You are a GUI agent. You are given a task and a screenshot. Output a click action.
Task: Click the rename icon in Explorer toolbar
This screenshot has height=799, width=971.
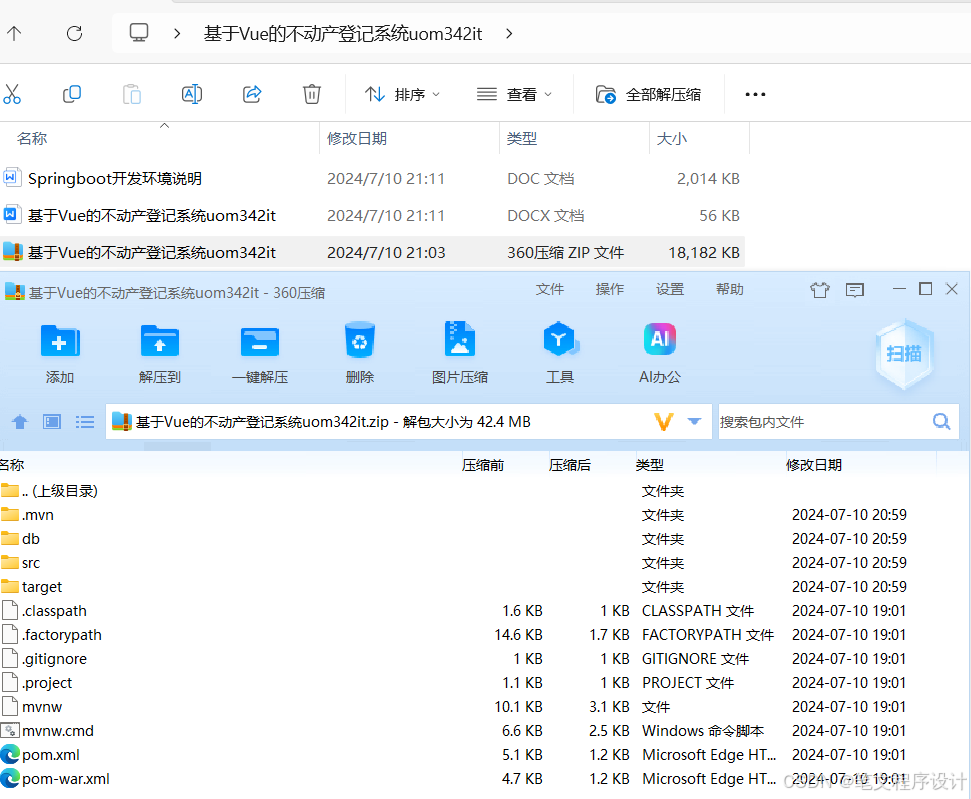tap(191, 93)
